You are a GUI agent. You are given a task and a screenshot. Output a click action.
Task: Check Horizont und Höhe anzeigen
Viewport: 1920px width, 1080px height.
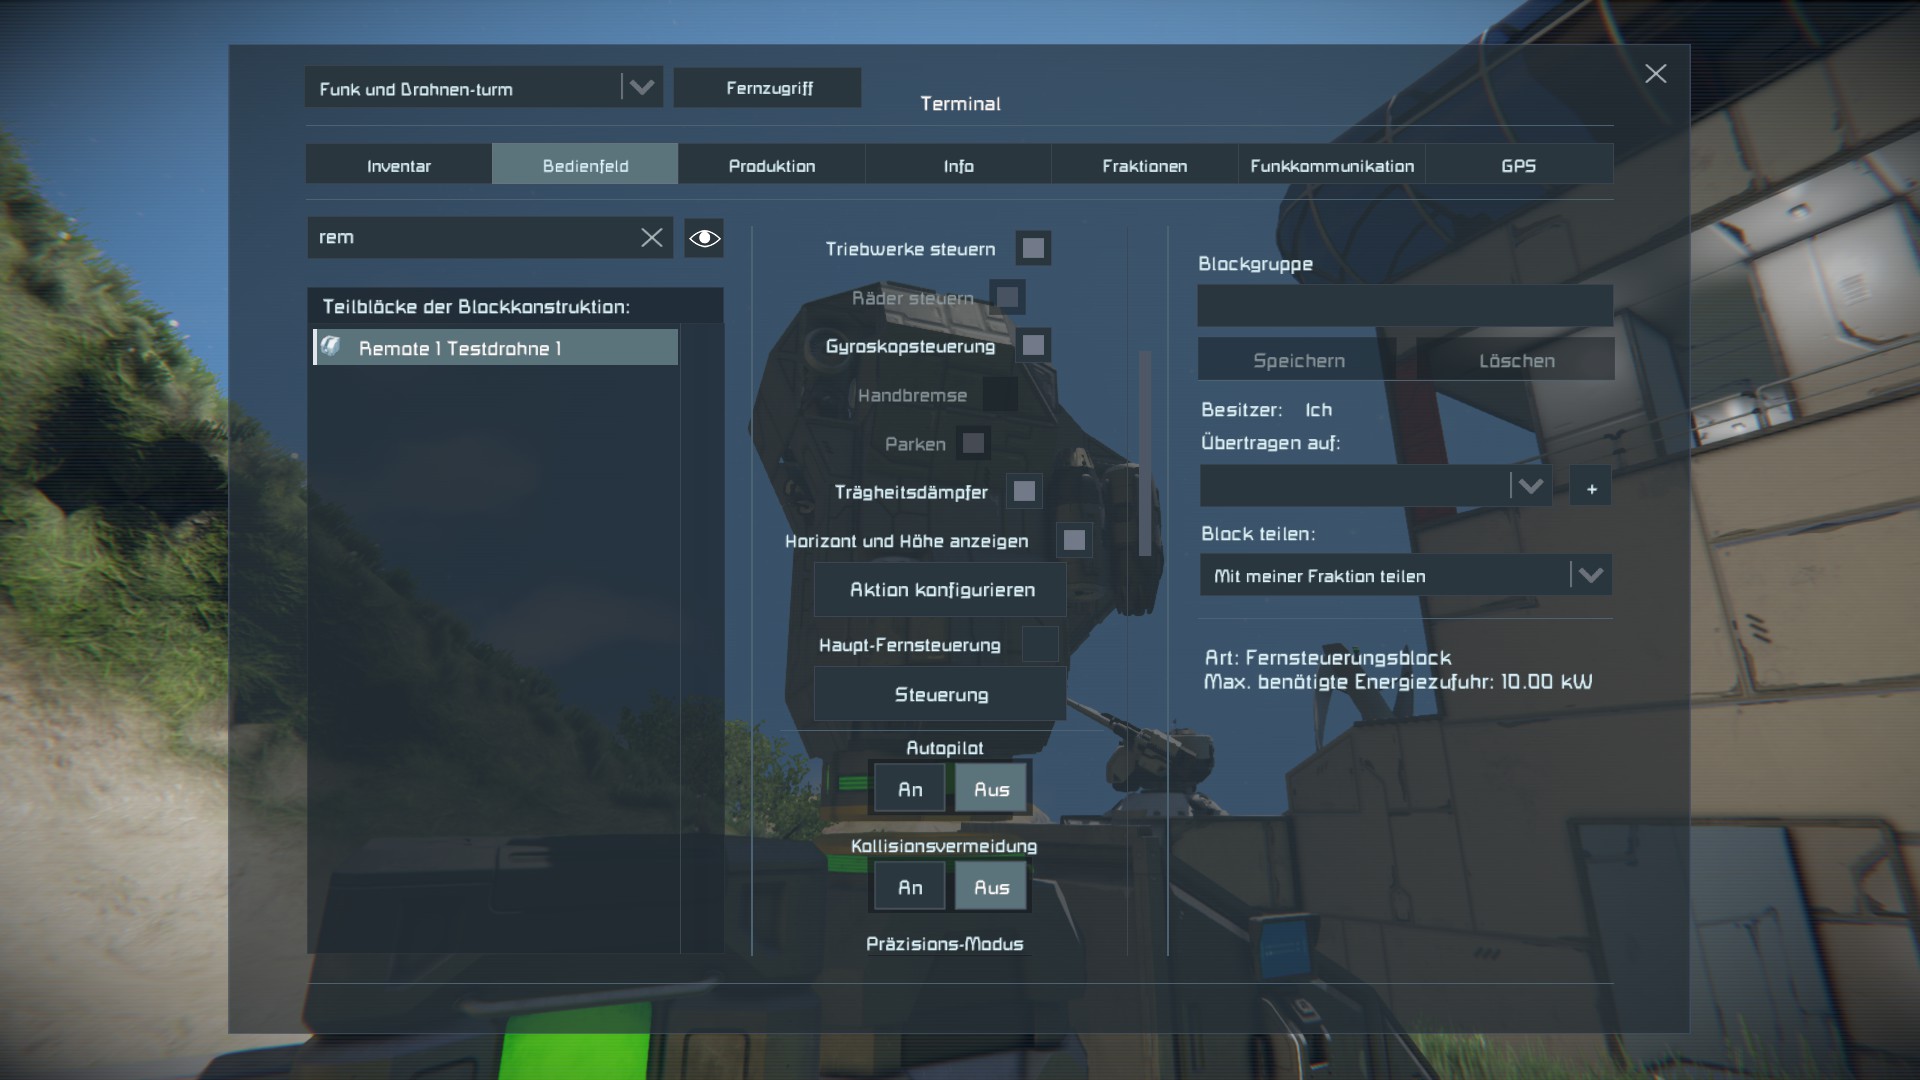1074,540
